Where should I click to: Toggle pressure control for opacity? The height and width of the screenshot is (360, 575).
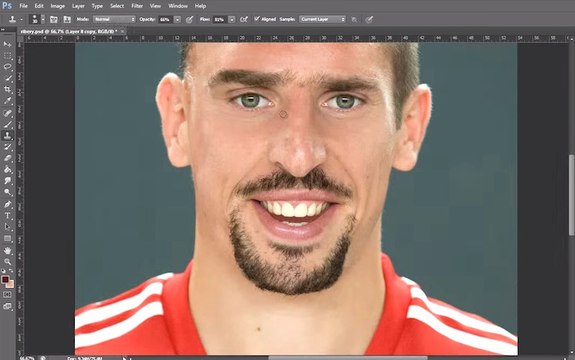(189, 19)
